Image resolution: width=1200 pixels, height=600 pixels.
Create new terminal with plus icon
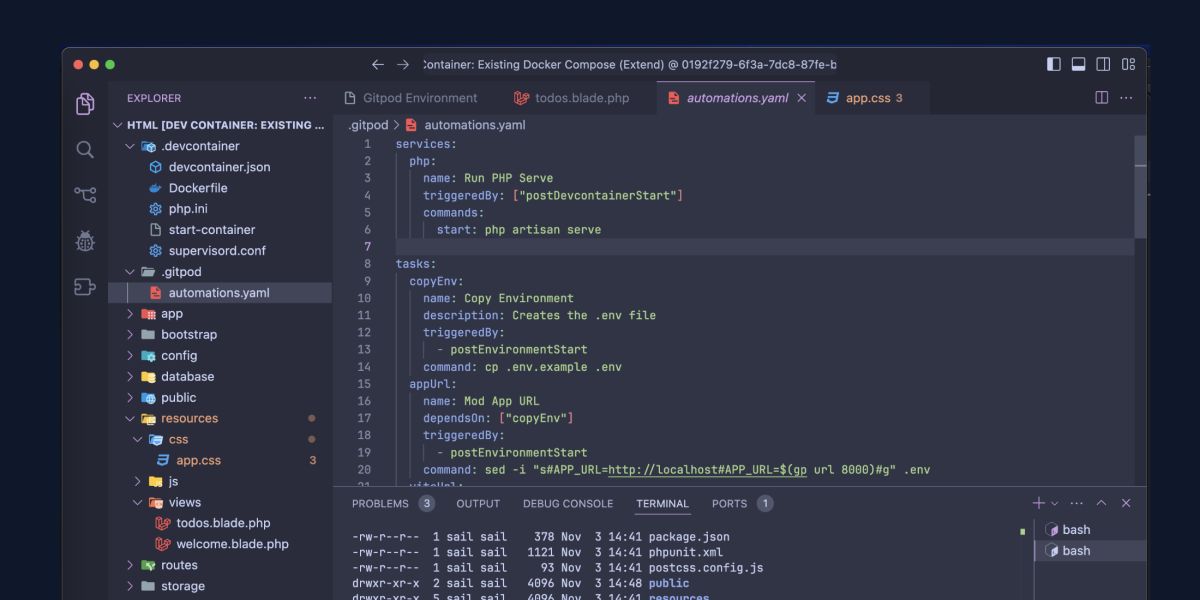1038,503
